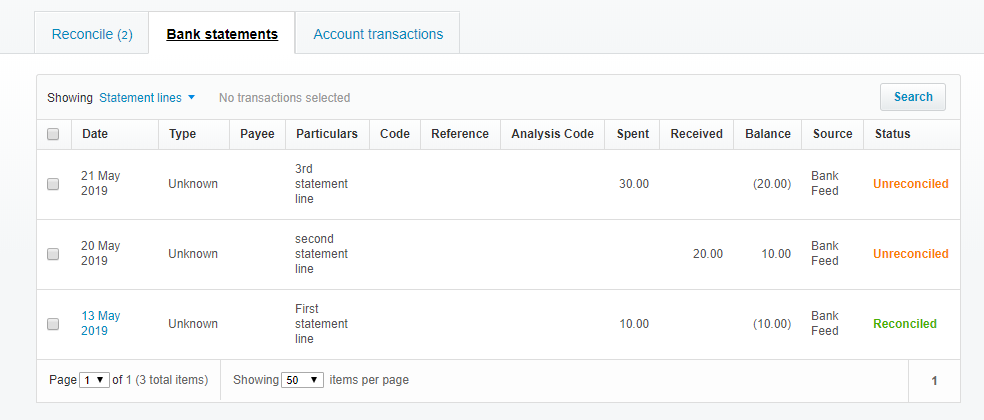The image size is (984, 420).
Task: Switch to Account transactions tab
Action: click(378, 34)
